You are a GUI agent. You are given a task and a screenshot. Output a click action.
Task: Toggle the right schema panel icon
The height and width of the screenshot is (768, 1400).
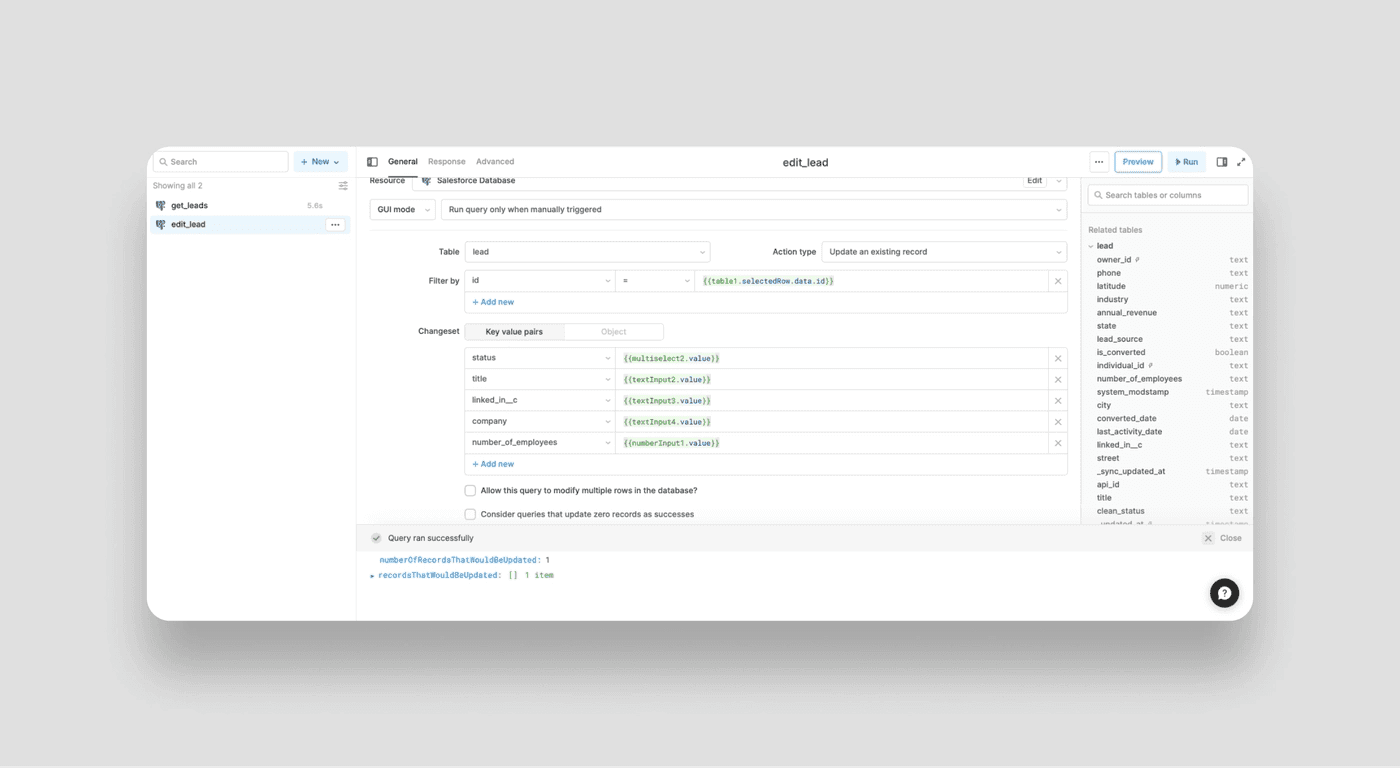pos(1221,162)
